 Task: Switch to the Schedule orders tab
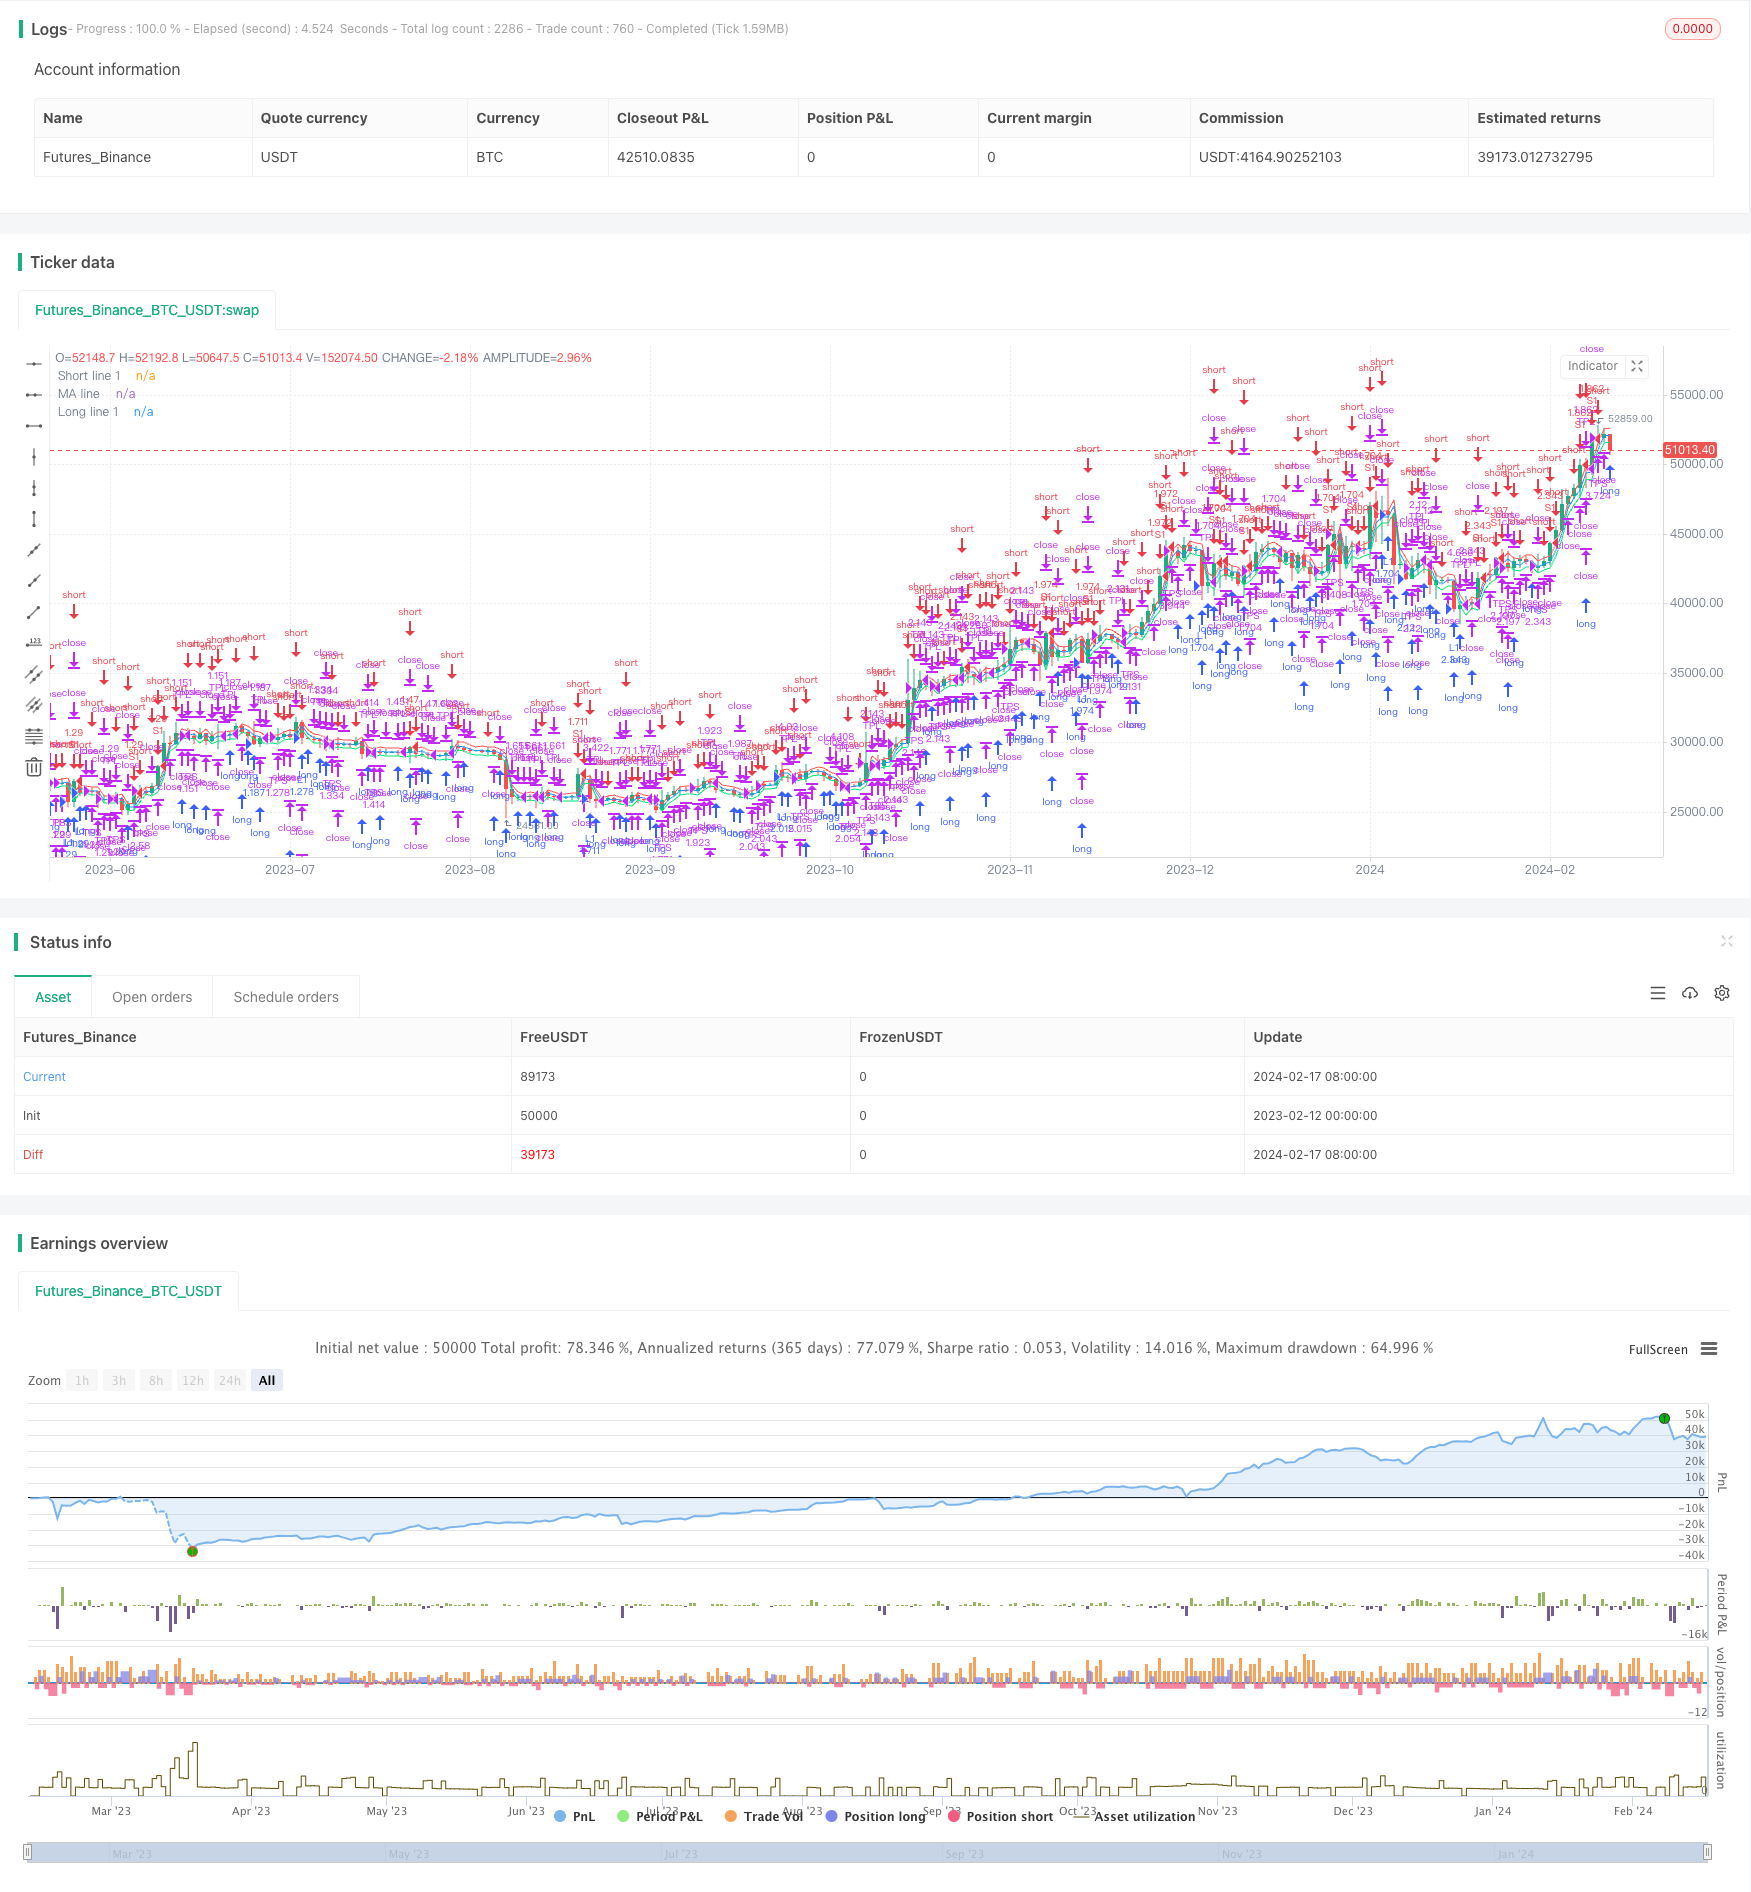click(x=286, y=997)
